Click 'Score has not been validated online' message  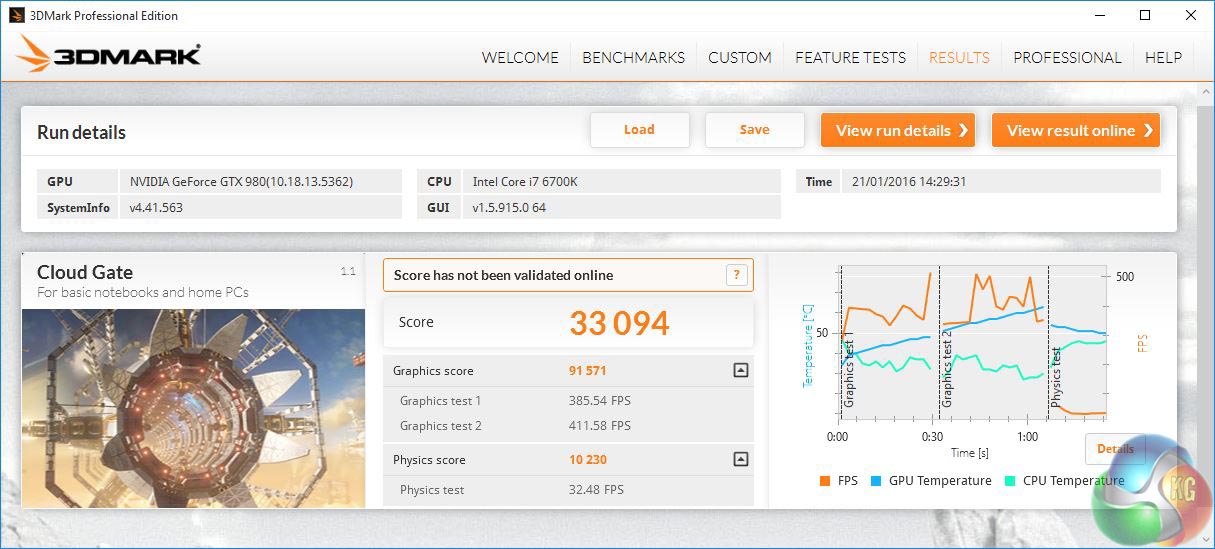(504, 275)
